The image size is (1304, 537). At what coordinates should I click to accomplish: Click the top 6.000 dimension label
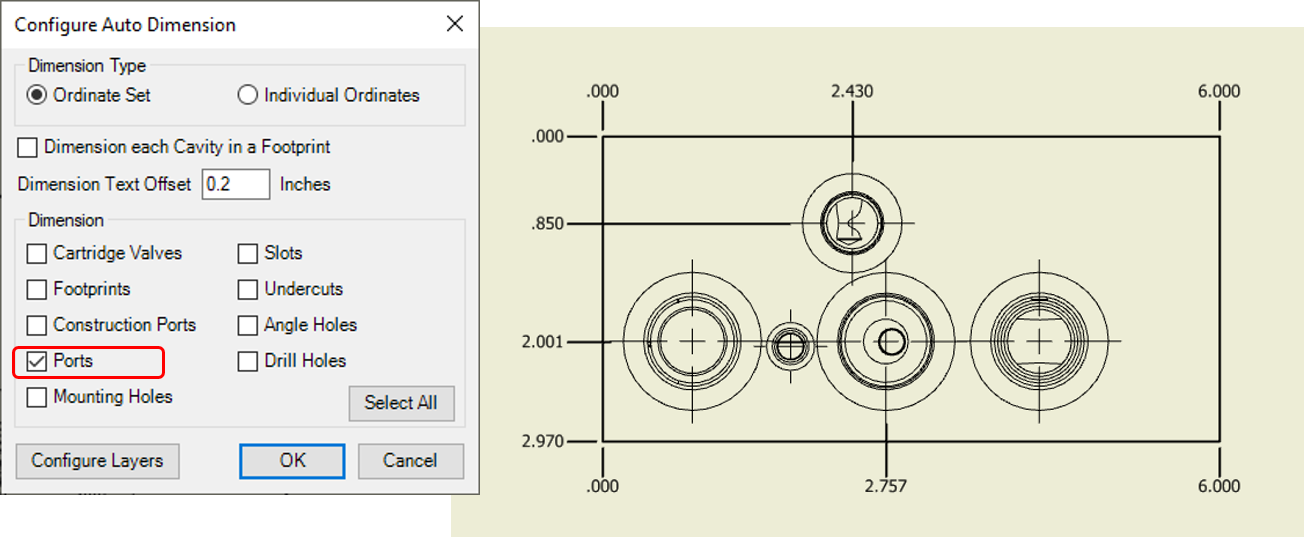[1218, 91]
